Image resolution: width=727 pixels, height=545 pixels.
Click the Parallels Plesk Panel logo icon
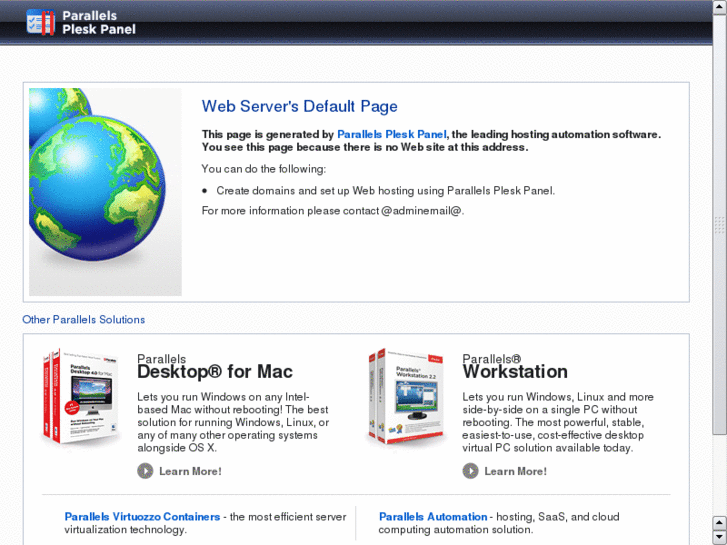[40, 22]
